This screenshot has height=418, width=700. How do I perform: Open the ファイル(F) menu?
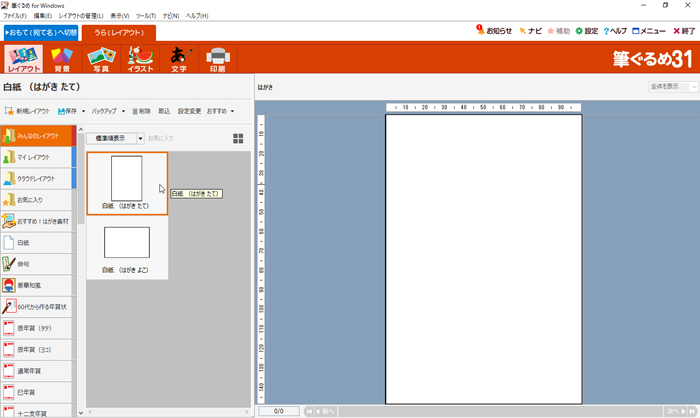[x=14, y=16]
